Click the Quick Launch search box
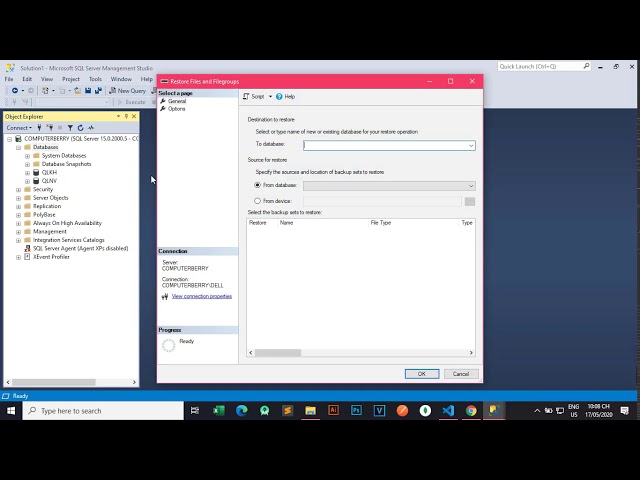The height and width of the screenshot is (480, 640). pyautogui.click(x=544, y=67)
